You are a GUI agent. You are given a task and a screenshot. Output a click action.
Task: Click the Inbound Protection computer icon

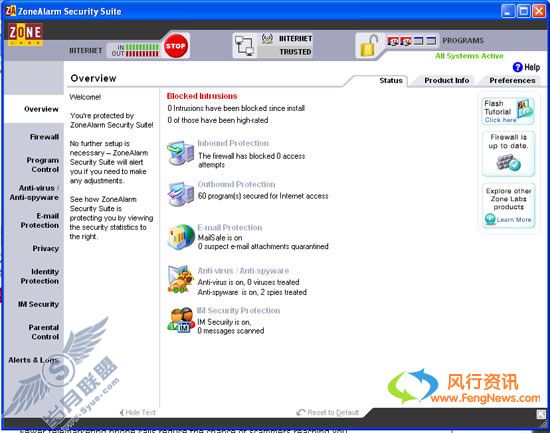click(180, 153)
